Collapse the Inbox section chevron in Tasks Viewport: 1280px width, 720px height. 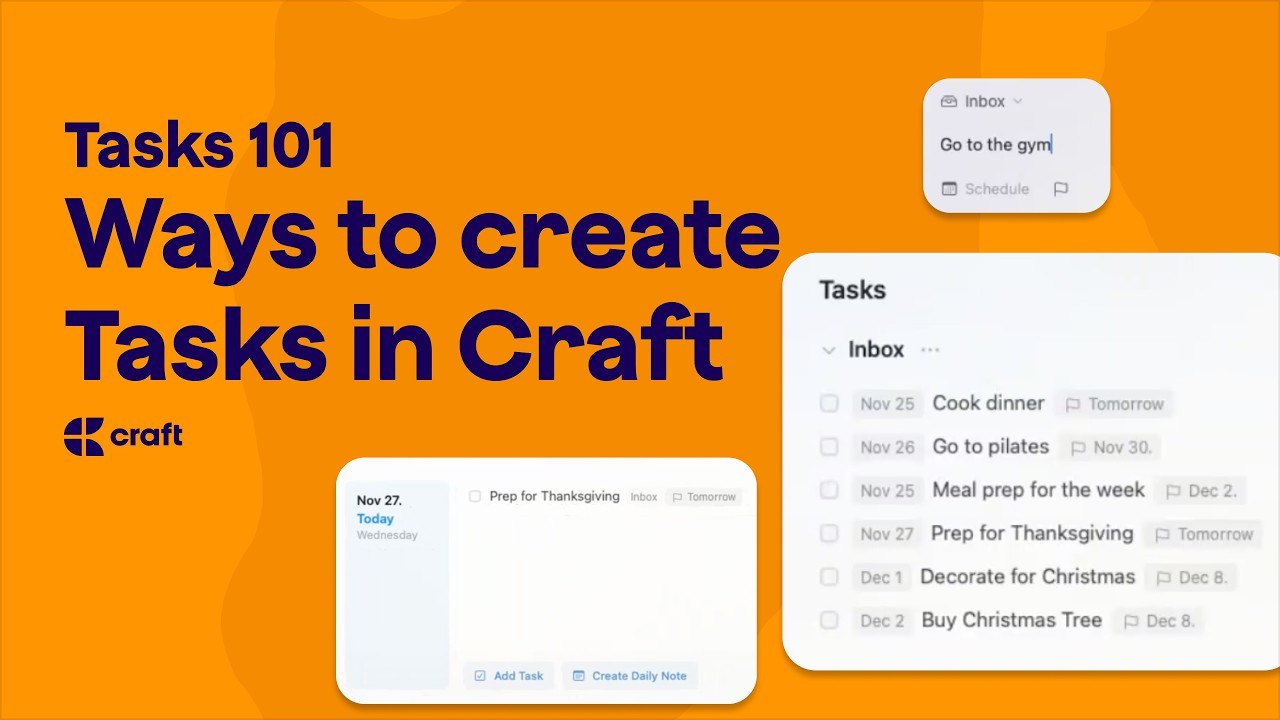[828, 350]
